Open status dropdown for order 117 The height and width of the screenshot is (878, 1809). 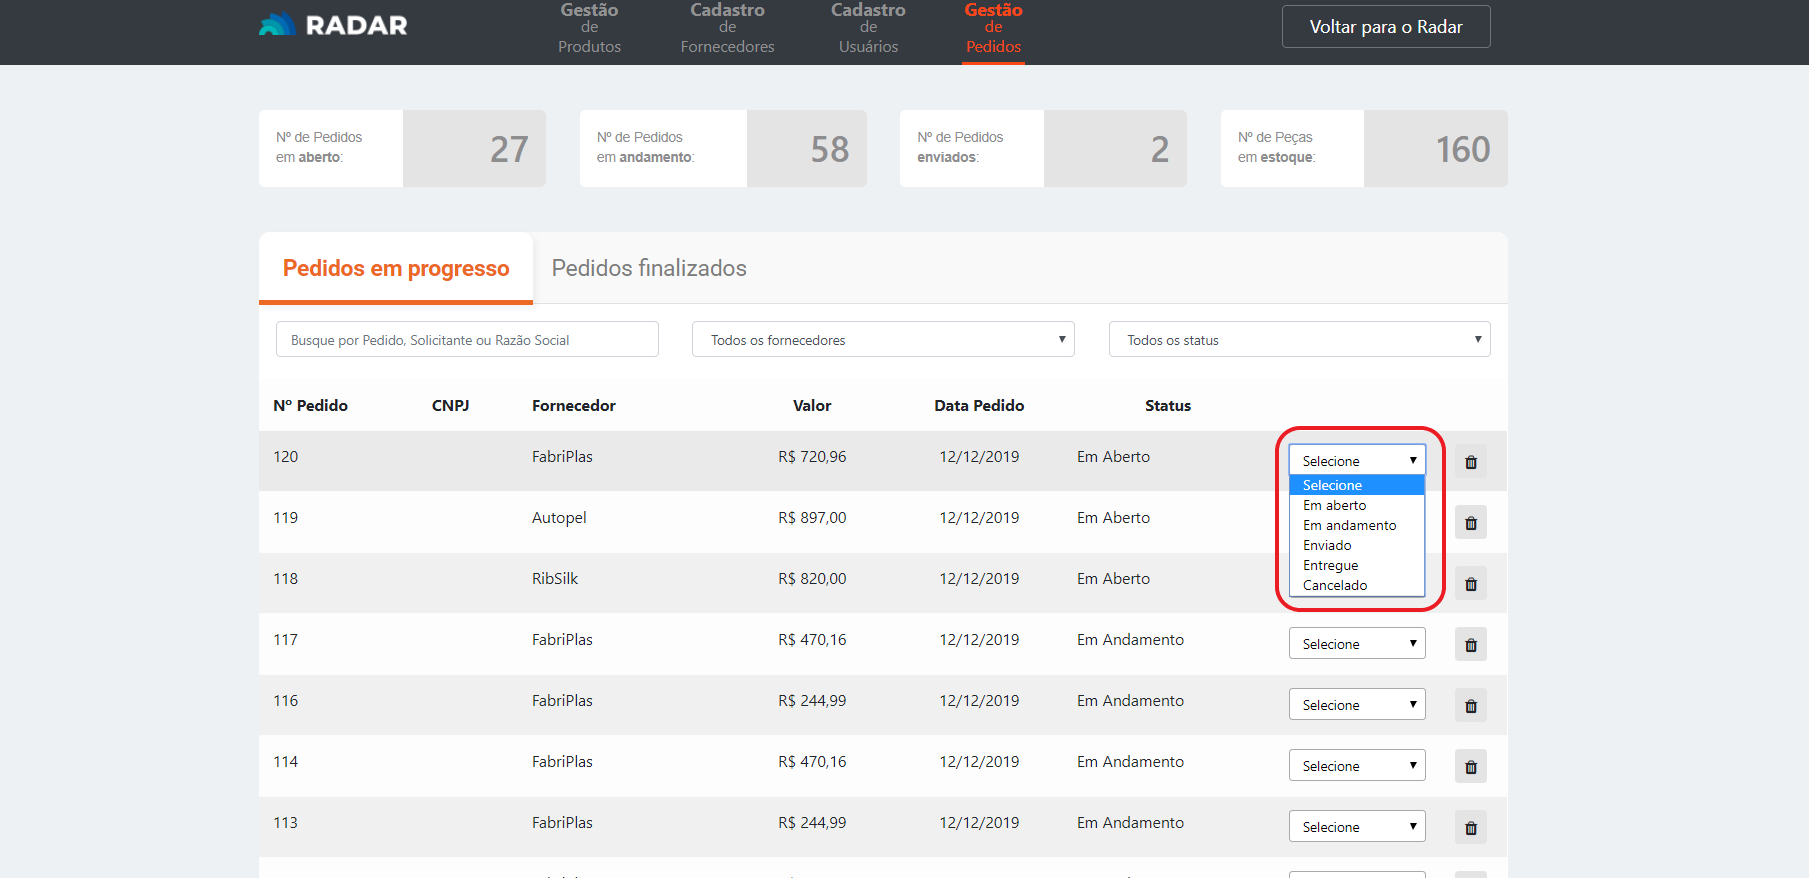coord(1356,644)
